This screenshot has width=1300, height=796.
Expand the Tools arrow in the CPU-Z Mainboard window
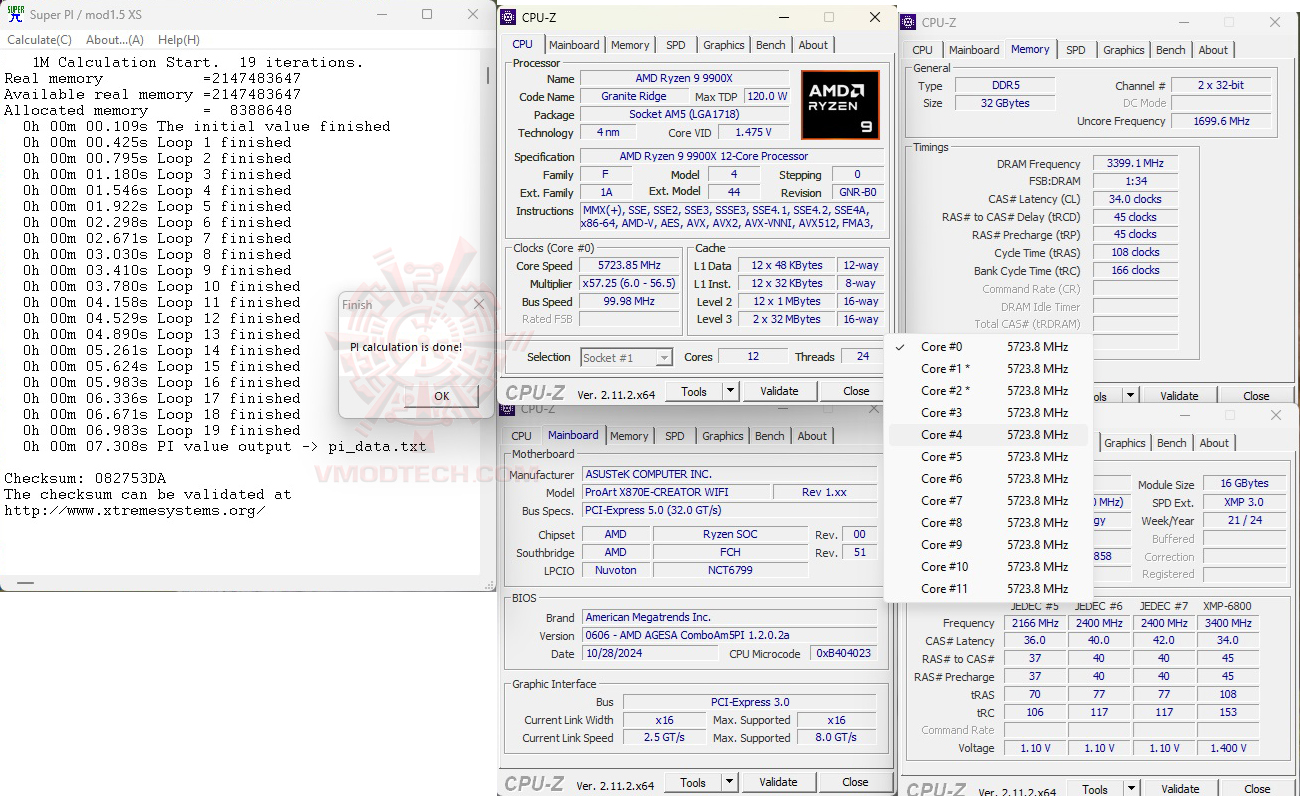point(730,782)
